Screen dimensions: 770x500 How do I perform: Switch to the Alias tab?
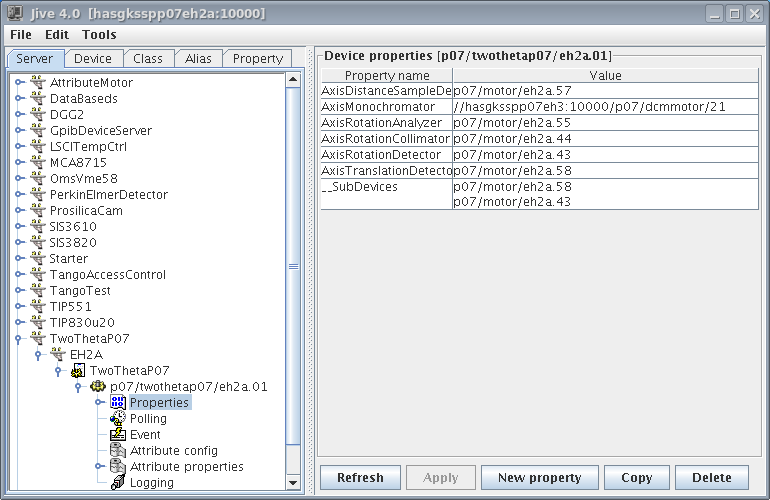(x=198, y=58)
